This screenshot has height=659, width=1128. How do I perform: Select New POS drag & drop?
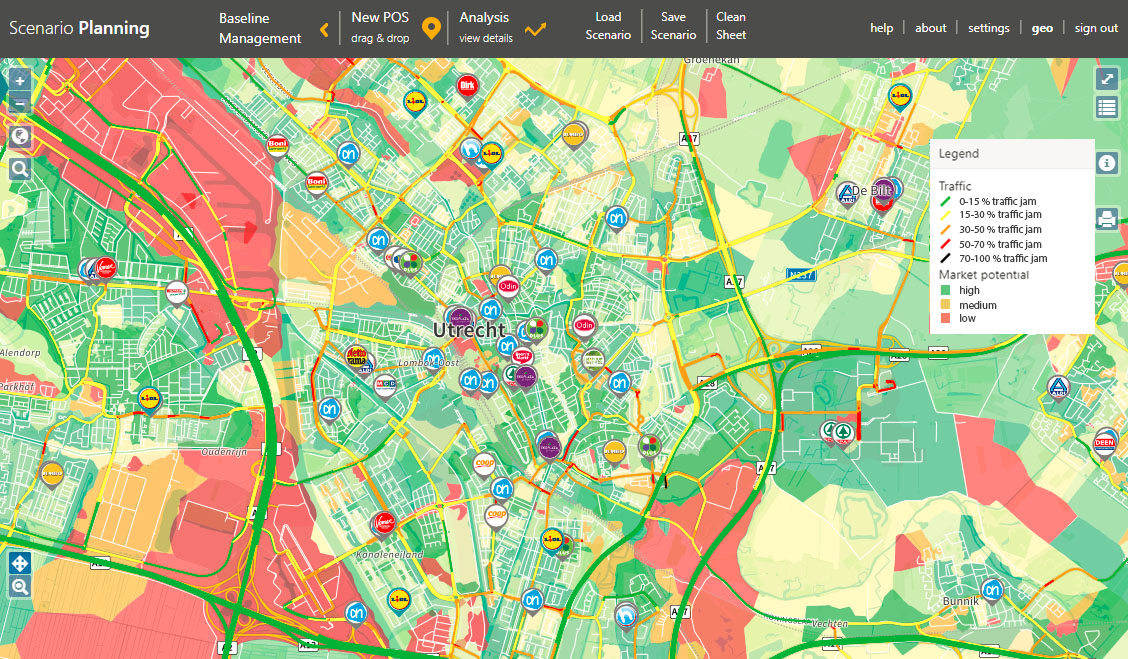tap(380, 27)
